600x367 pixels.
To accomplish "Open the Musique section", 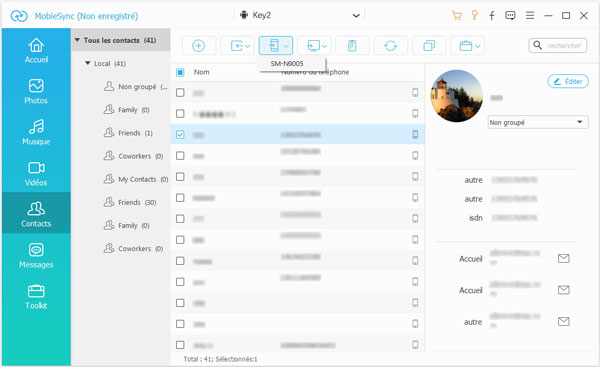I will (36, 133).
